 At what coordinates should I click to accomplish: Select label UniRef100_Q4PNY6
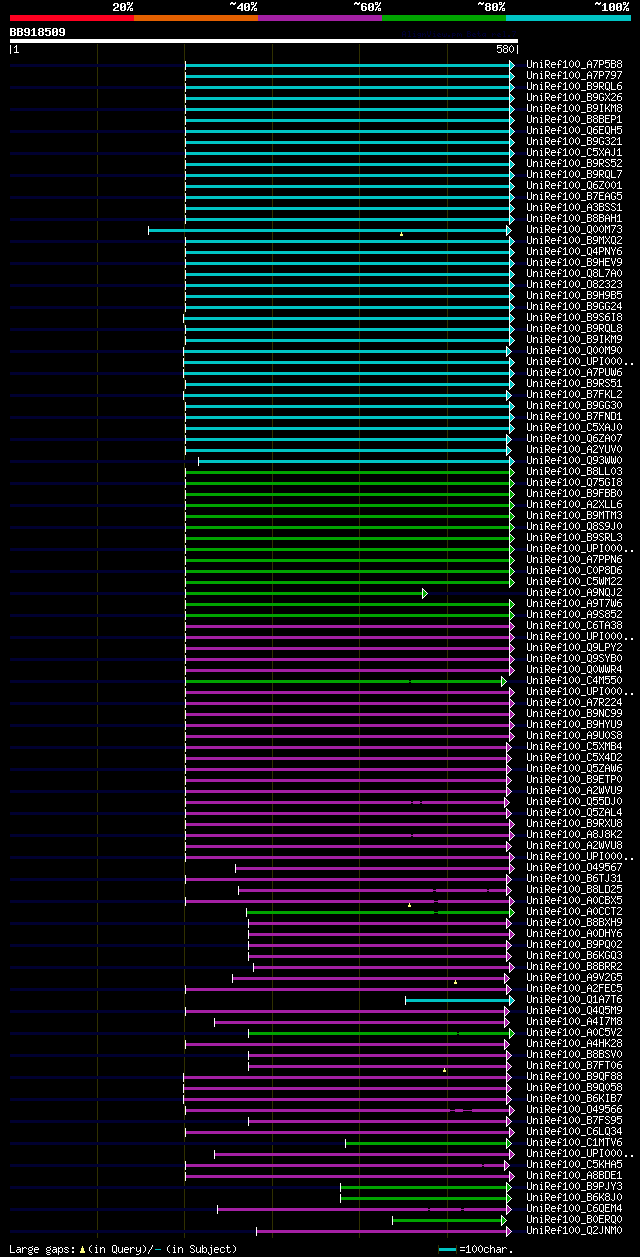coord(574,251)
